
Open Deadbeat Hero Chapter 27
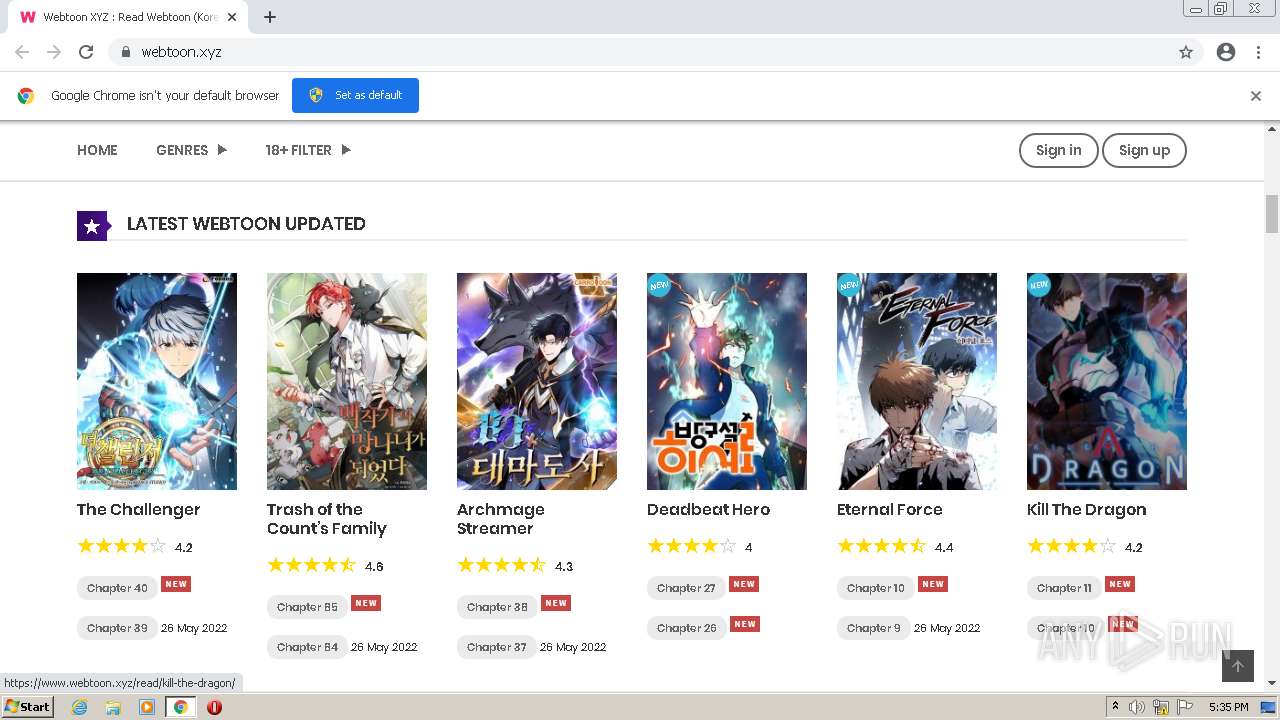686,588
